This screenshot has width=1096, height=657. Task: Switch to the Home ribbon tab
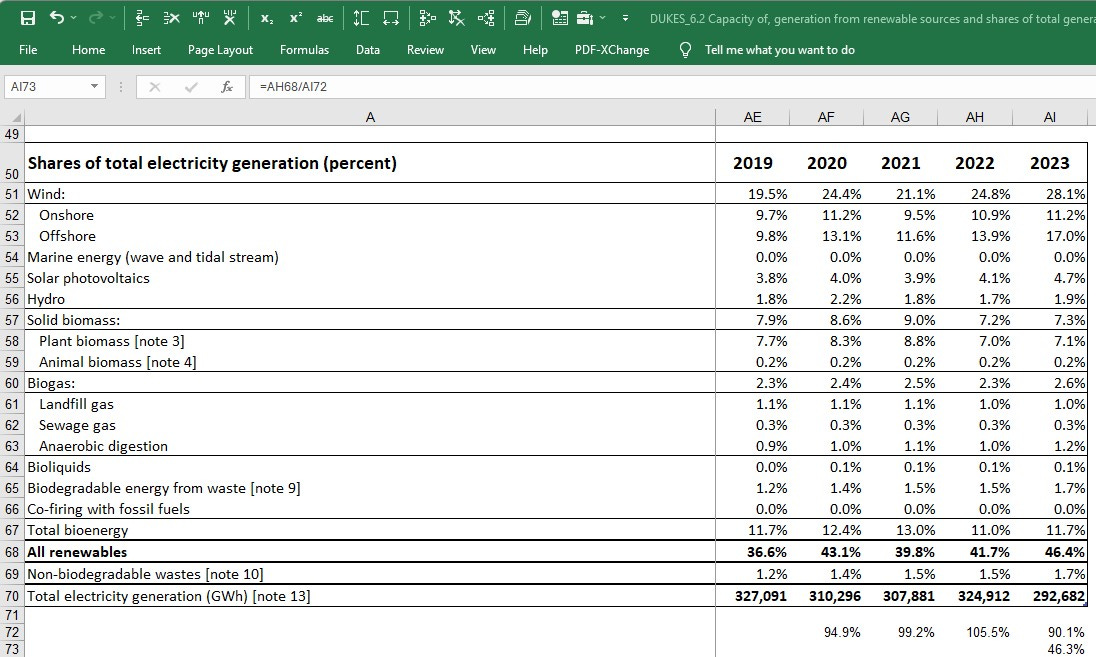click(89, 50)
